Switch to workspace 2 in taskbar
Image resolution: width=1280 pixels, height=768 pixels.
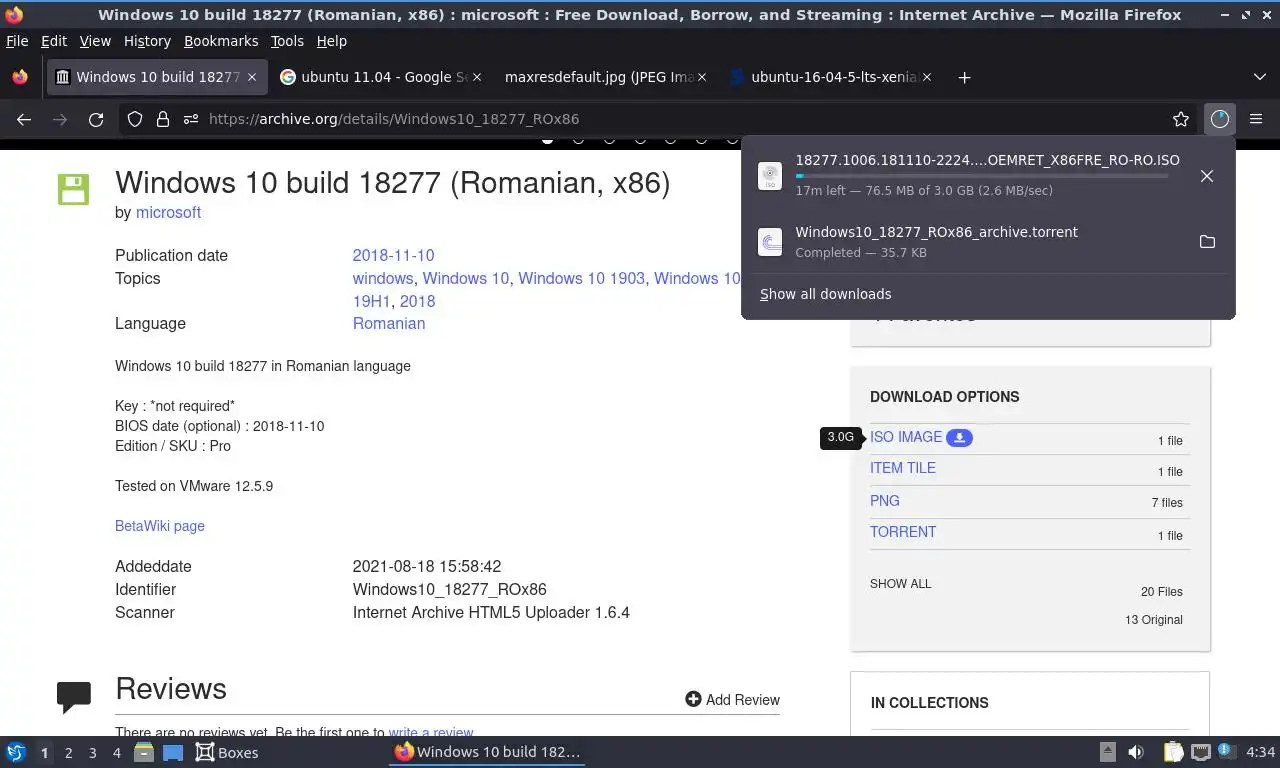68,752
